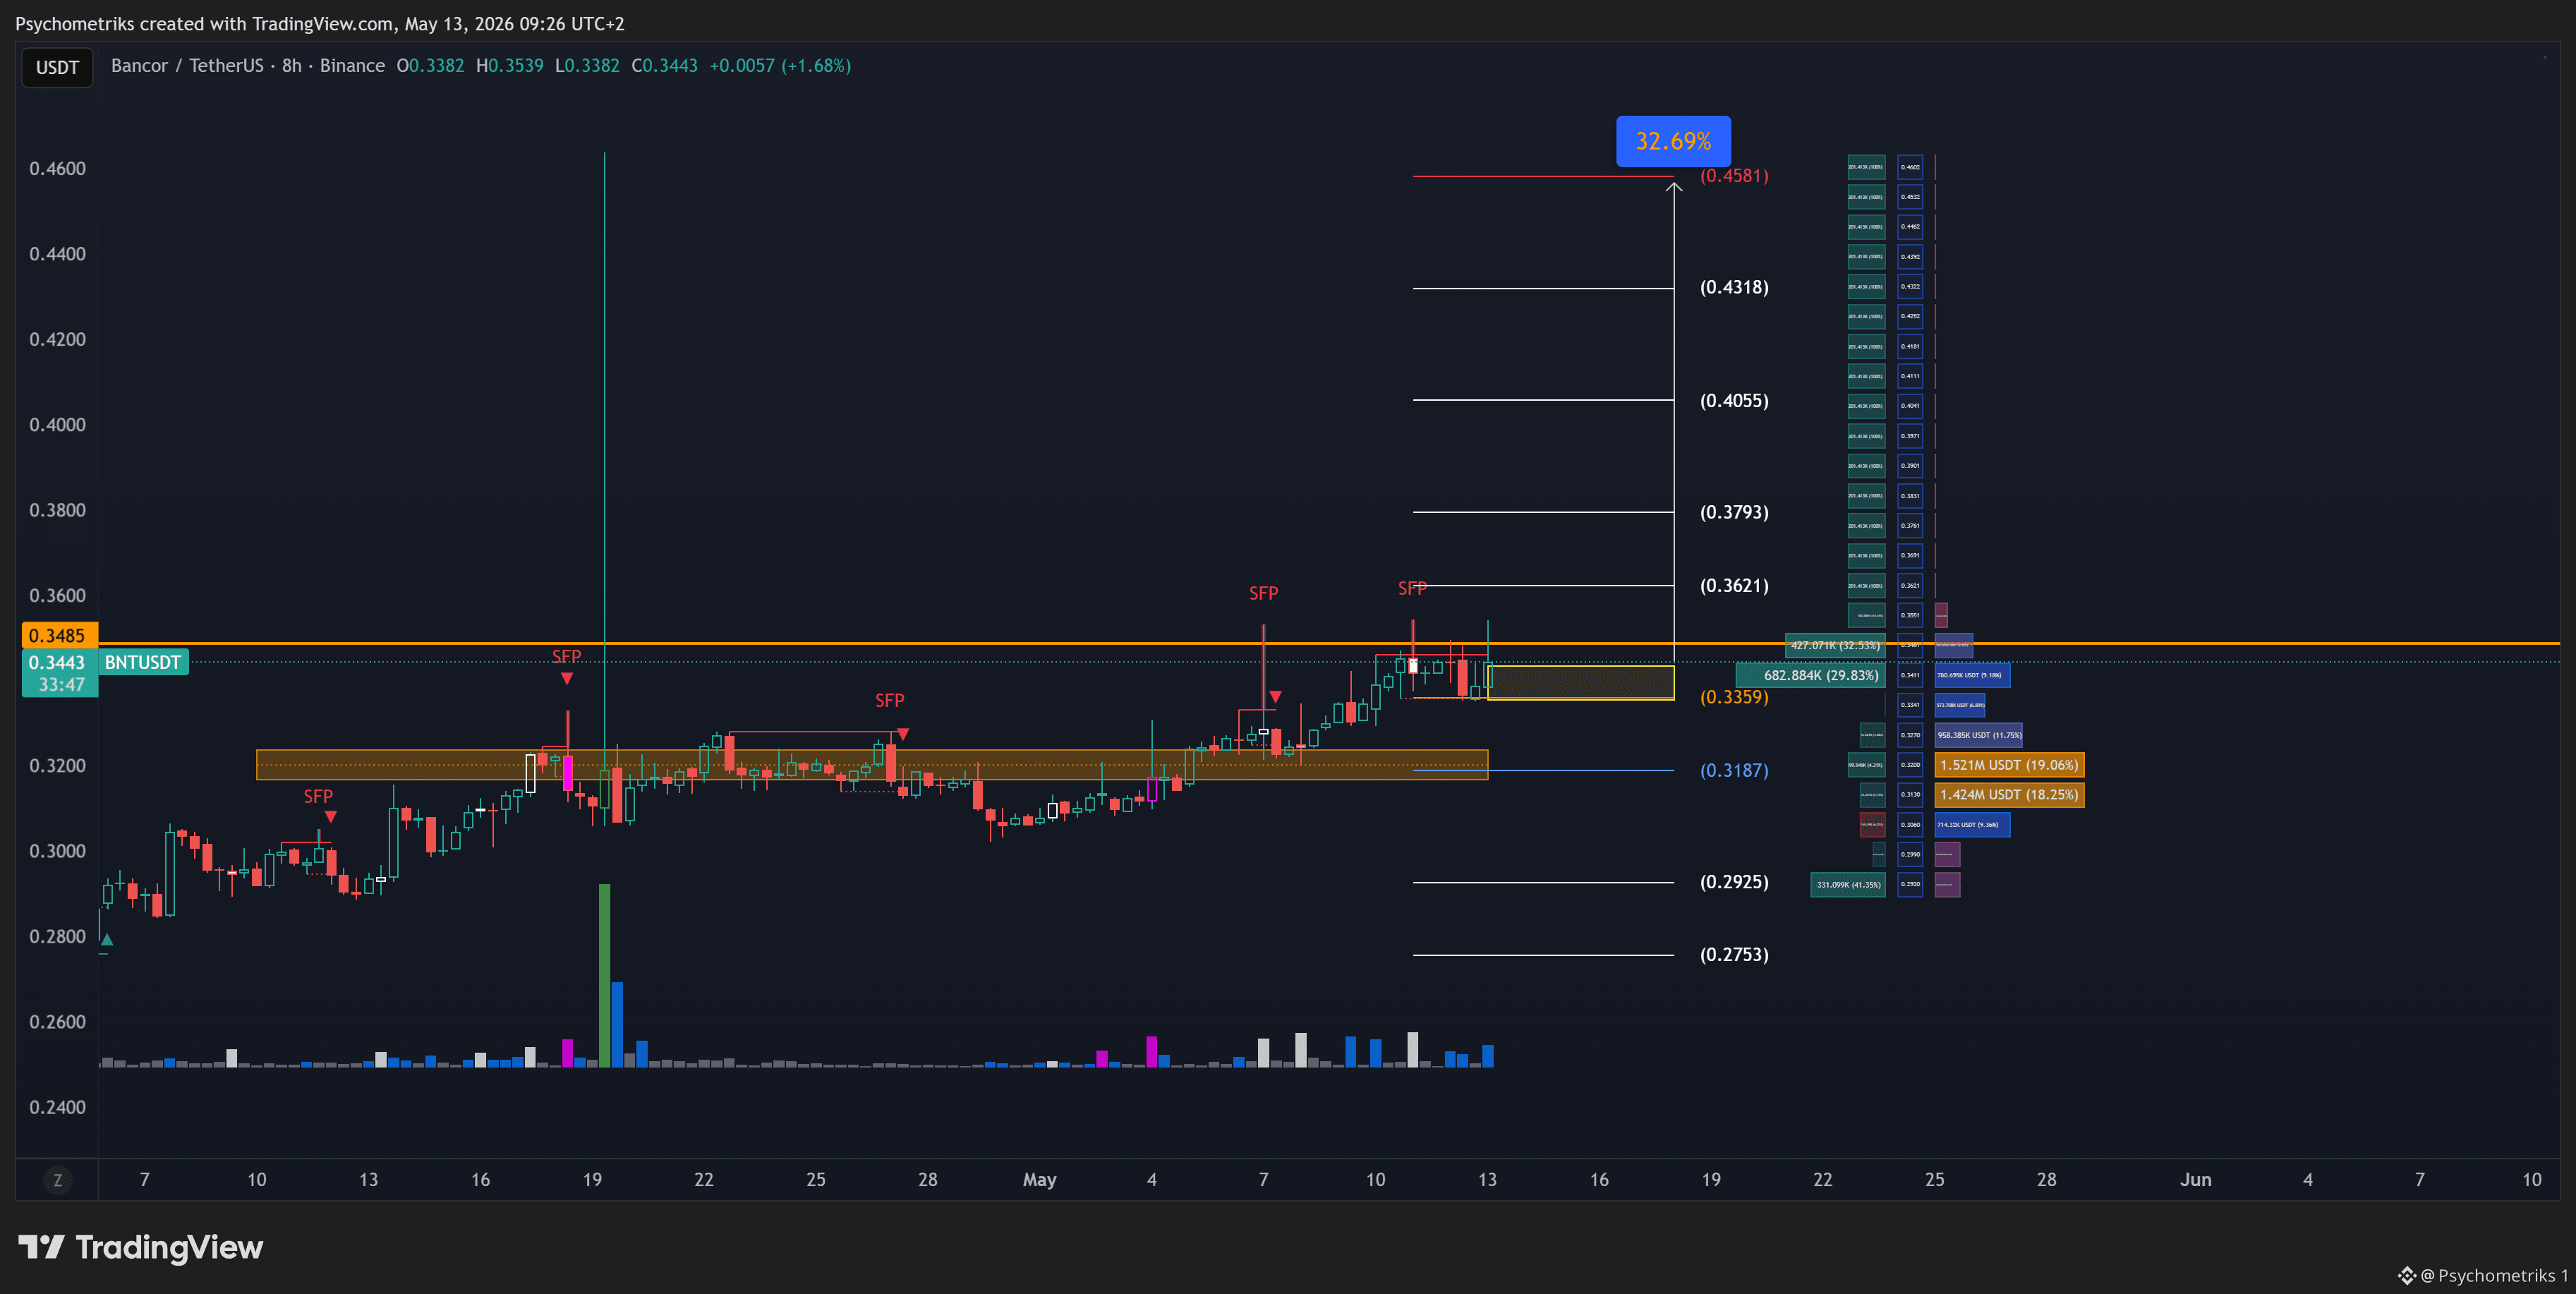The width and height of the screenshot is (2576, 1294).
Task: Click the (0.4055) level label
Action: pos(1734,401)
